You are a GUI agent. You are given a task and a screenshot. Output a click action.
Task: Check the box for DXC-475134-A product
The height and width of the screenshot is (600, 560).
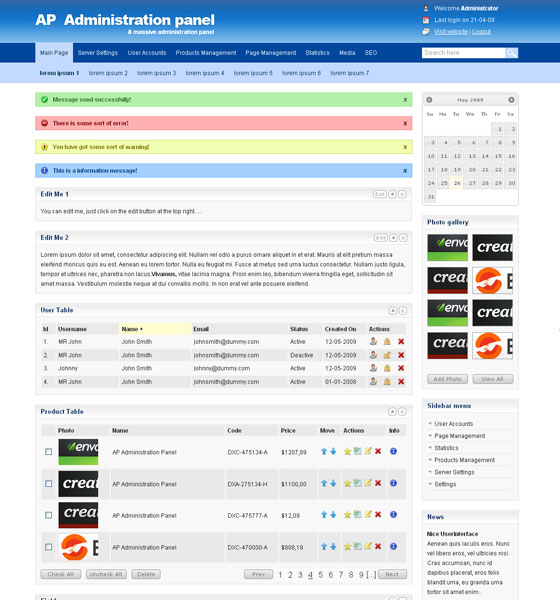(49, 452)
